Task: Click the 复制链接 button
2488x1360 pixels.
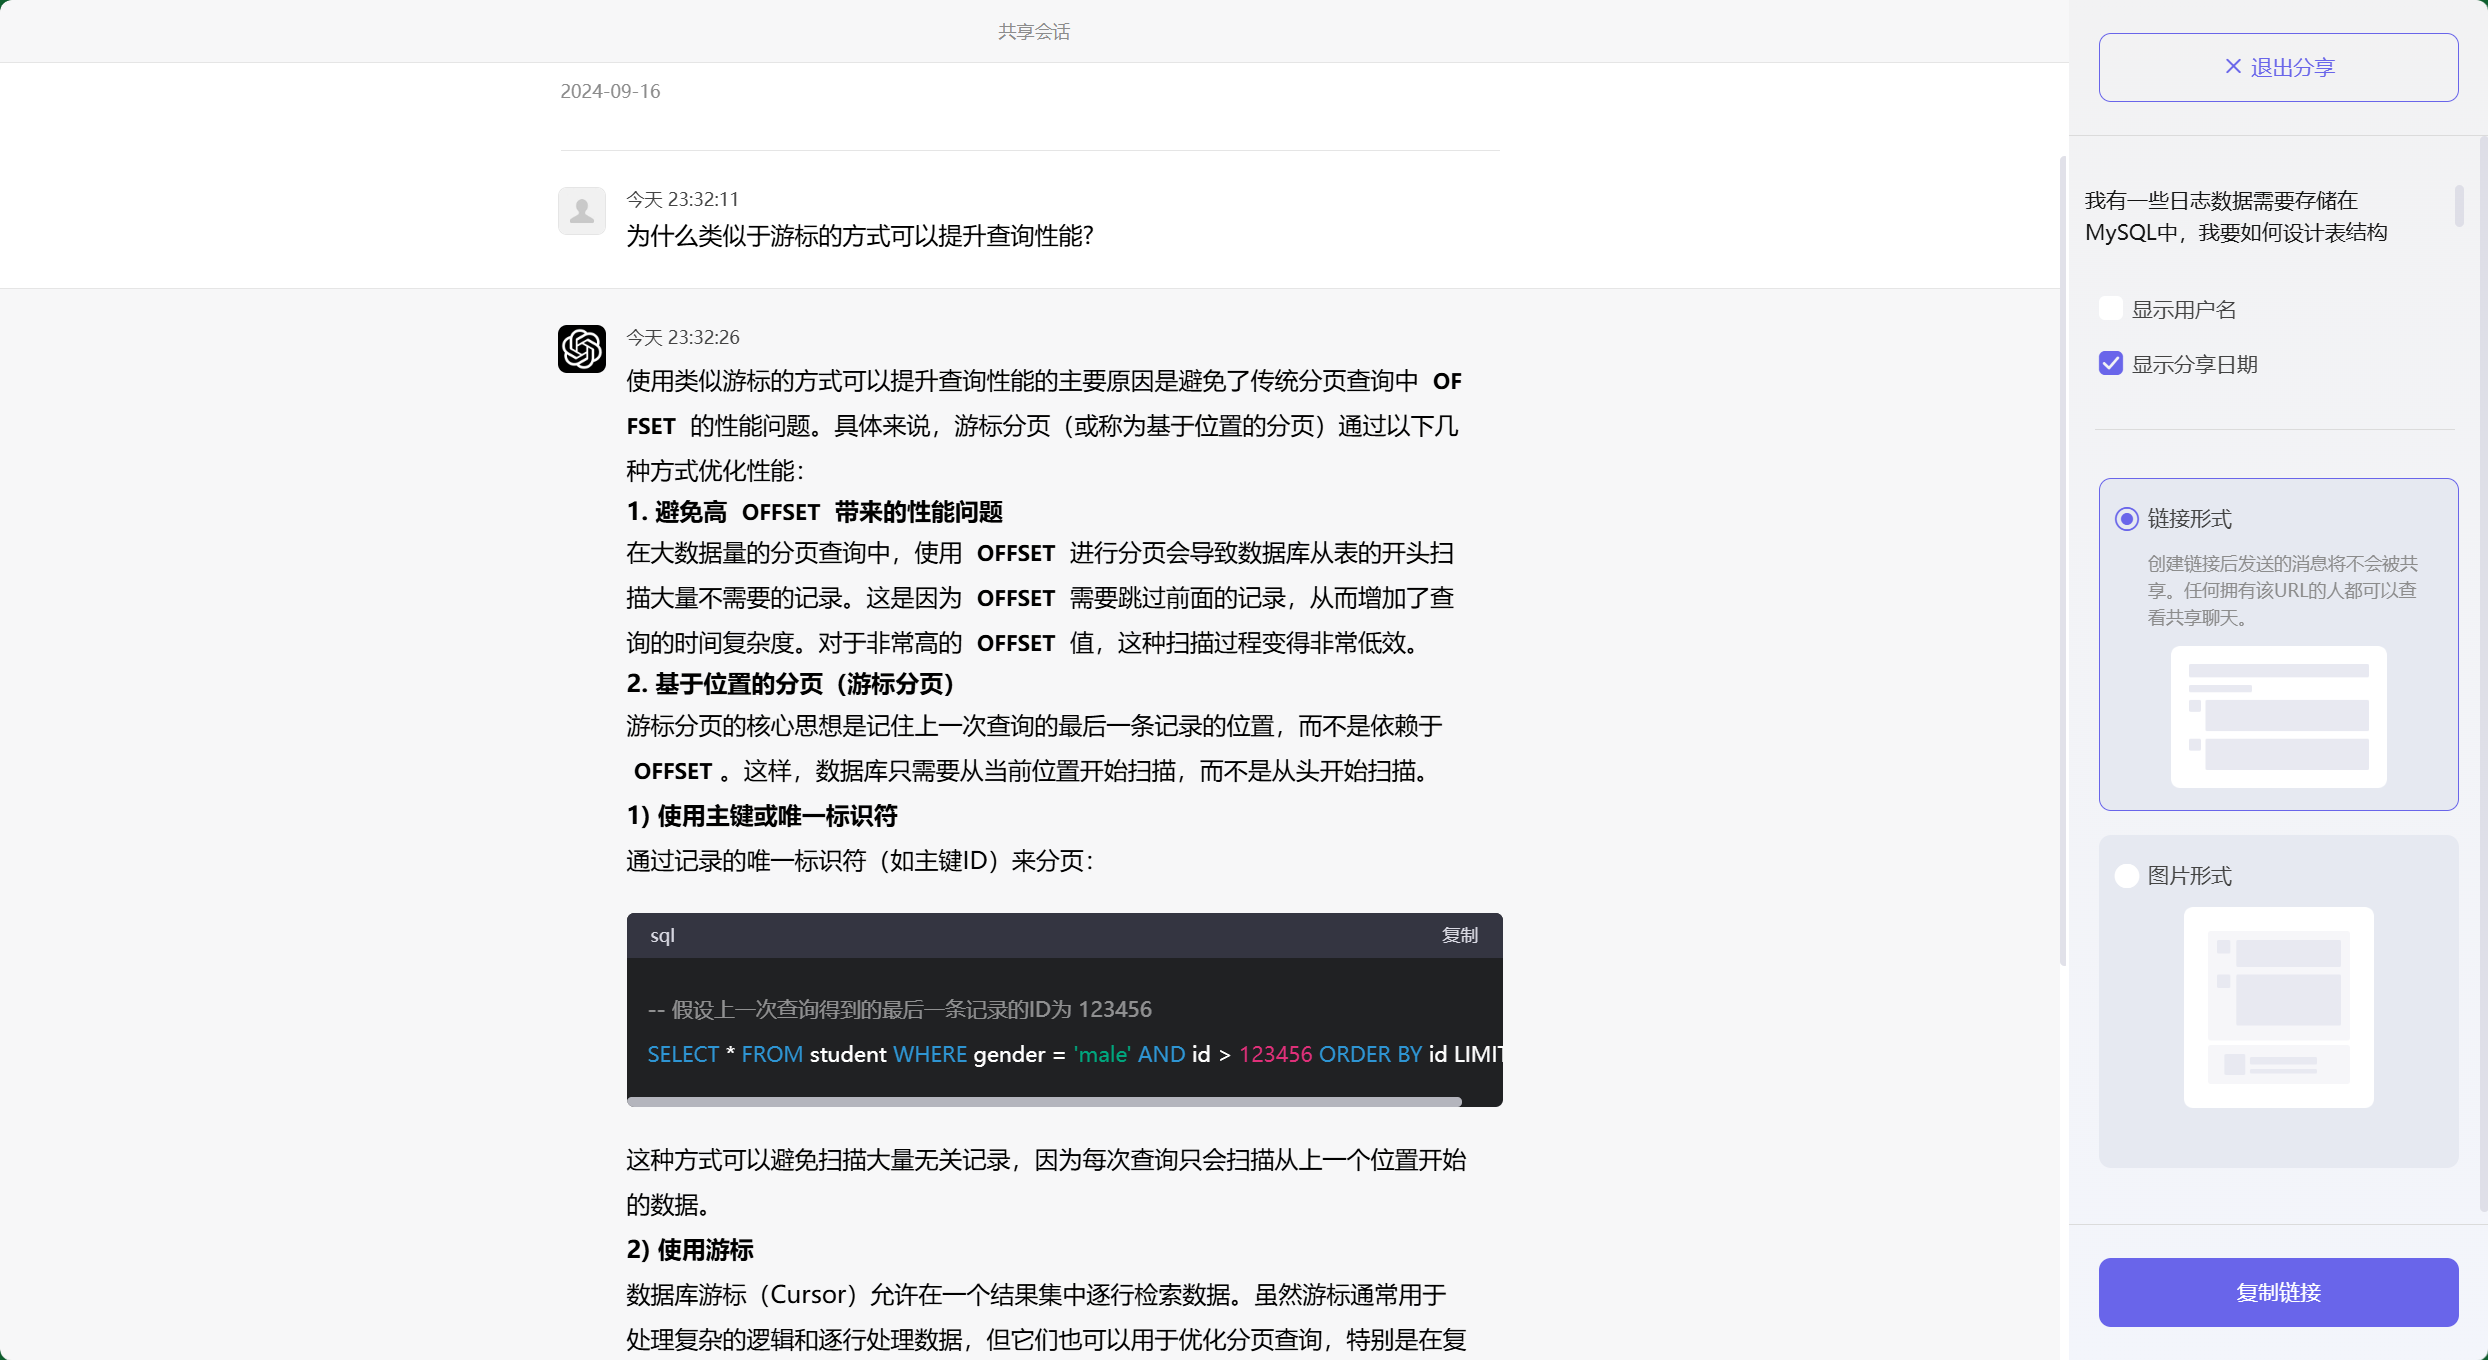Action: (x=2278, y=1292)
